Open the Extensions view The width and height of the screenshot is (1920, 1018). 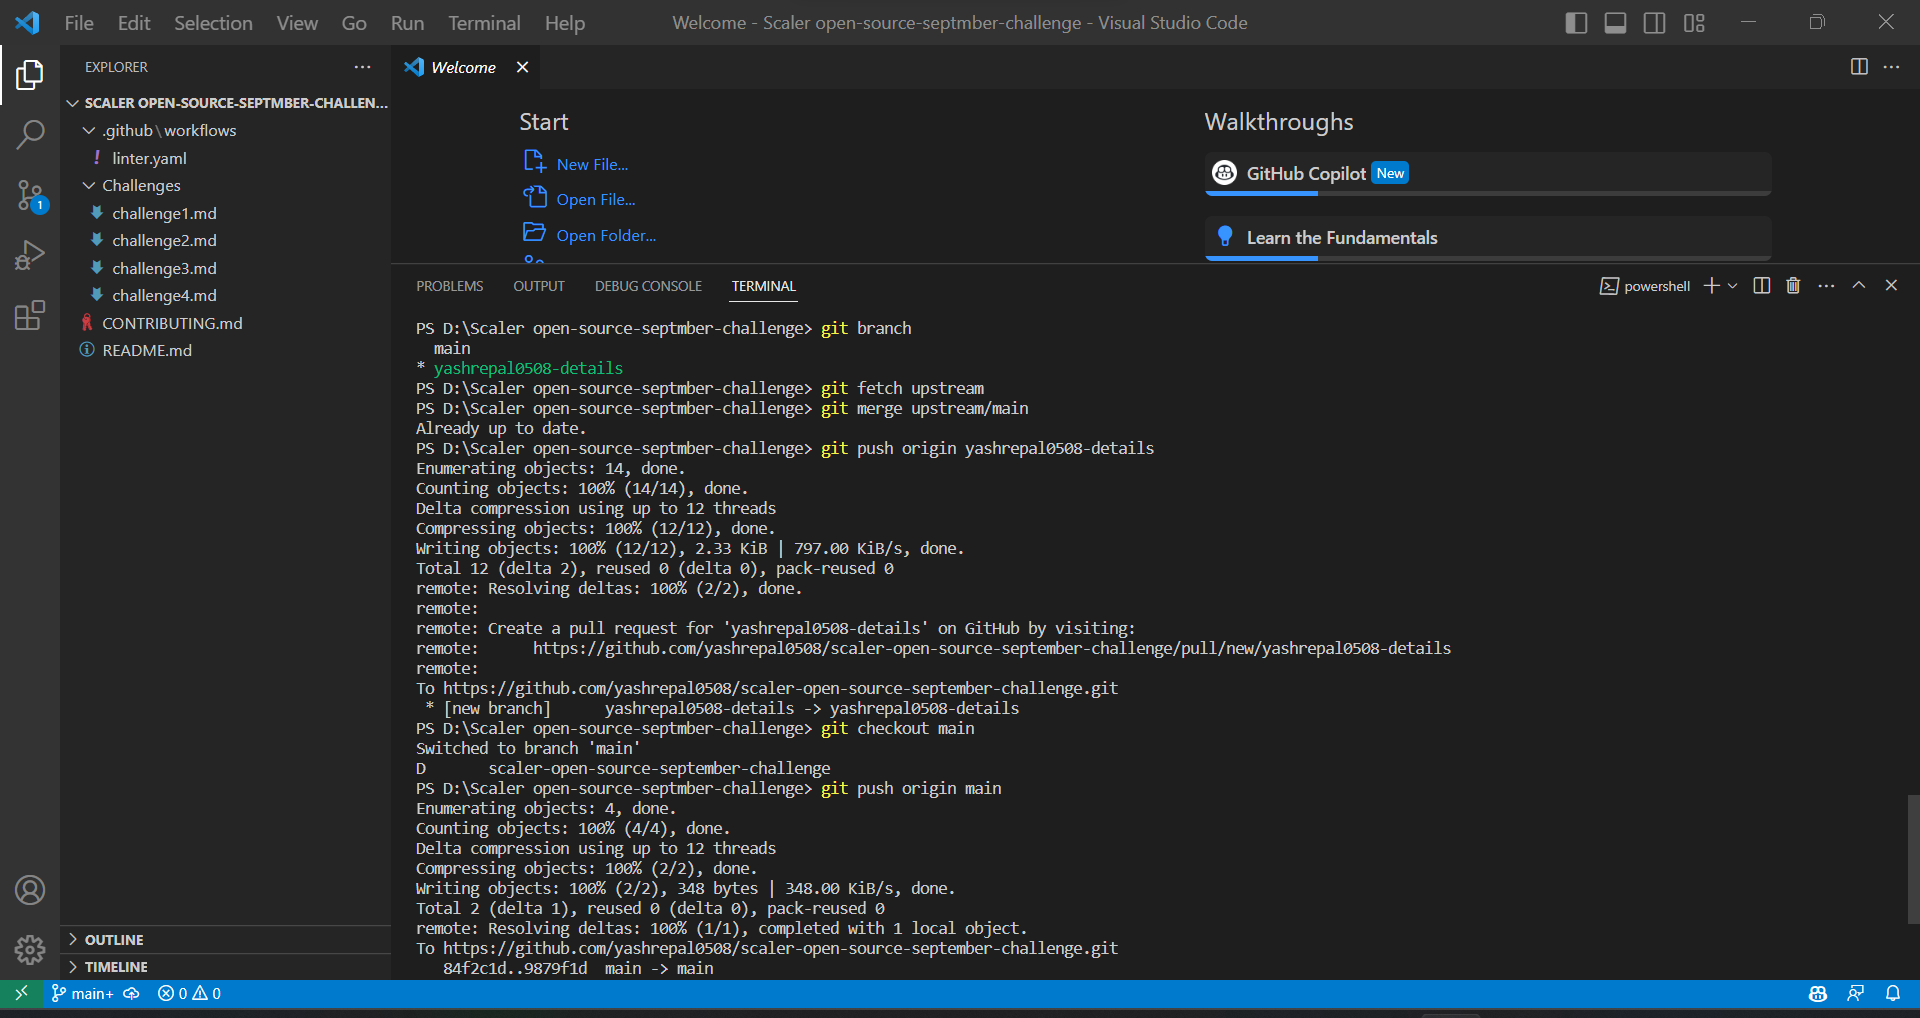coord(30,315)
